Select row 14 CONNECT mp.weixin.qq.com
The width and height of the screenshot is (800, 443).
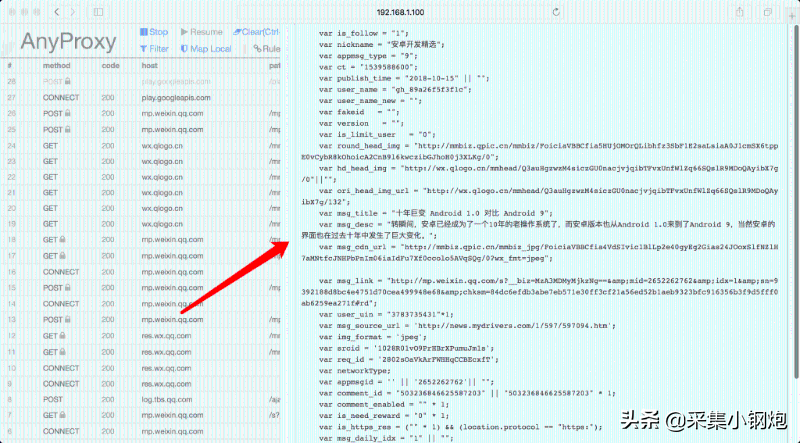(x=140, y=304)
